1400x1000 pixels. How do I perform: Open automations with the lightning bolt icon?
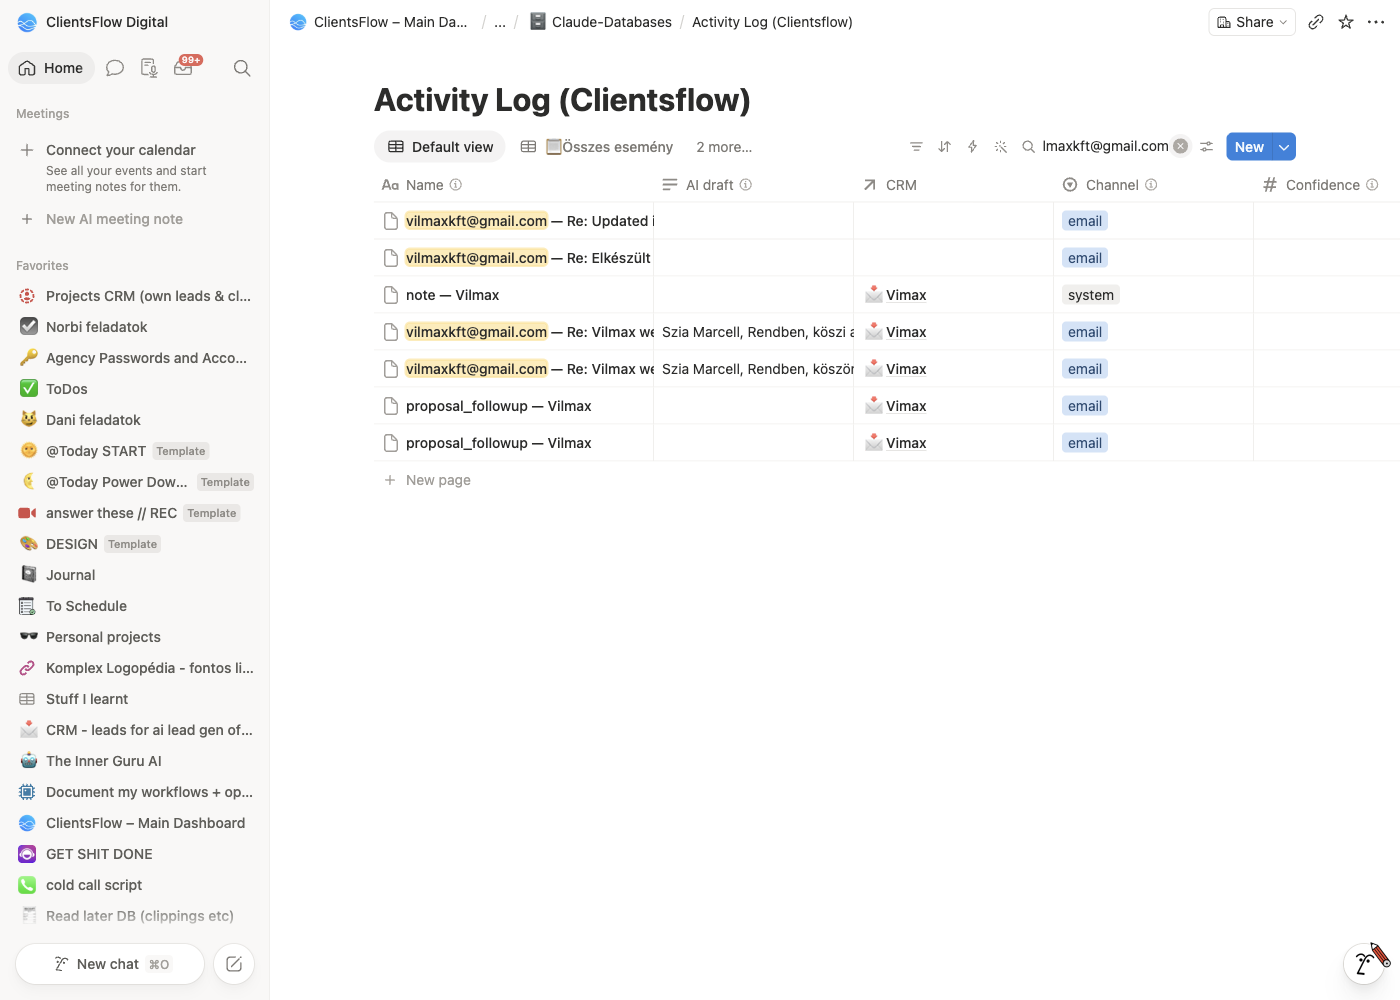[972, 147]
